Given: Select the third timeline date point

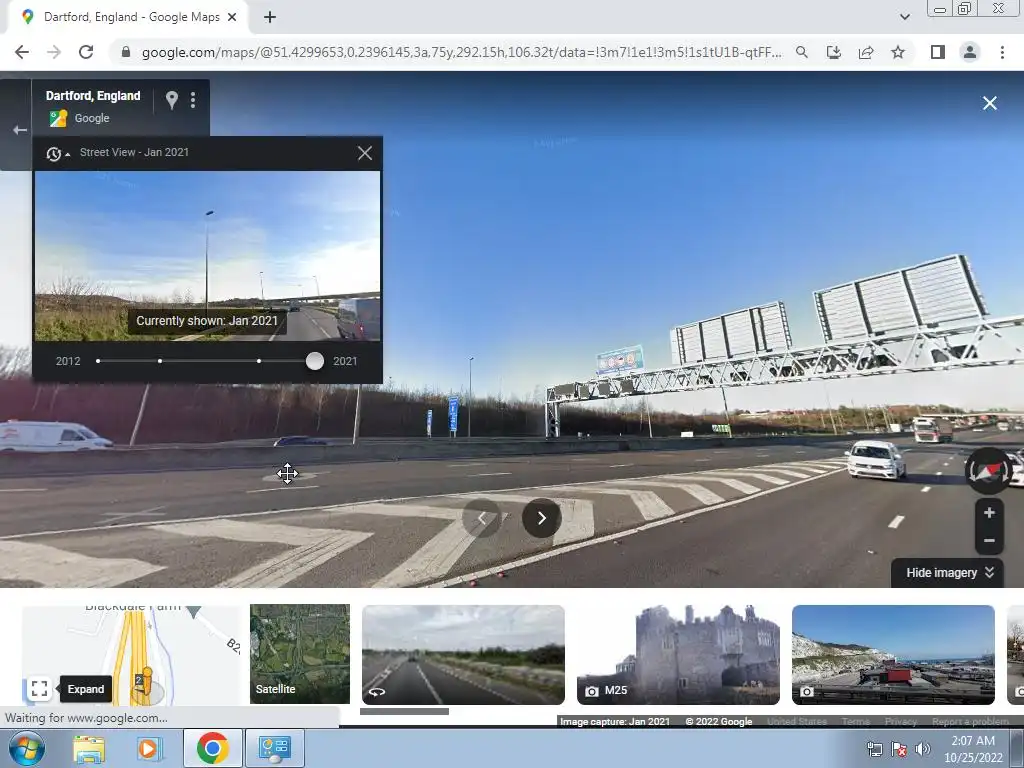Looking at the screenshot, I should point(259,361).
